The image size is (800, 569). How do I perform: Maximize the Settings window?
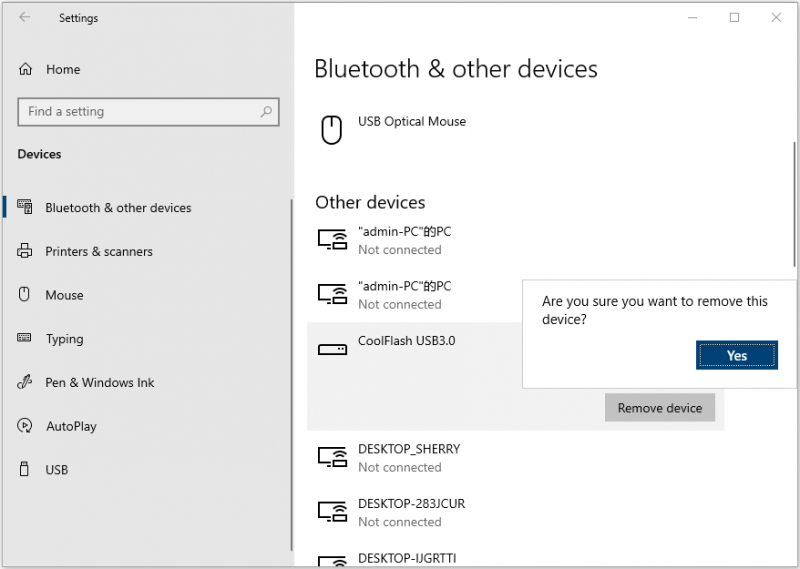(x=734, y=17)
